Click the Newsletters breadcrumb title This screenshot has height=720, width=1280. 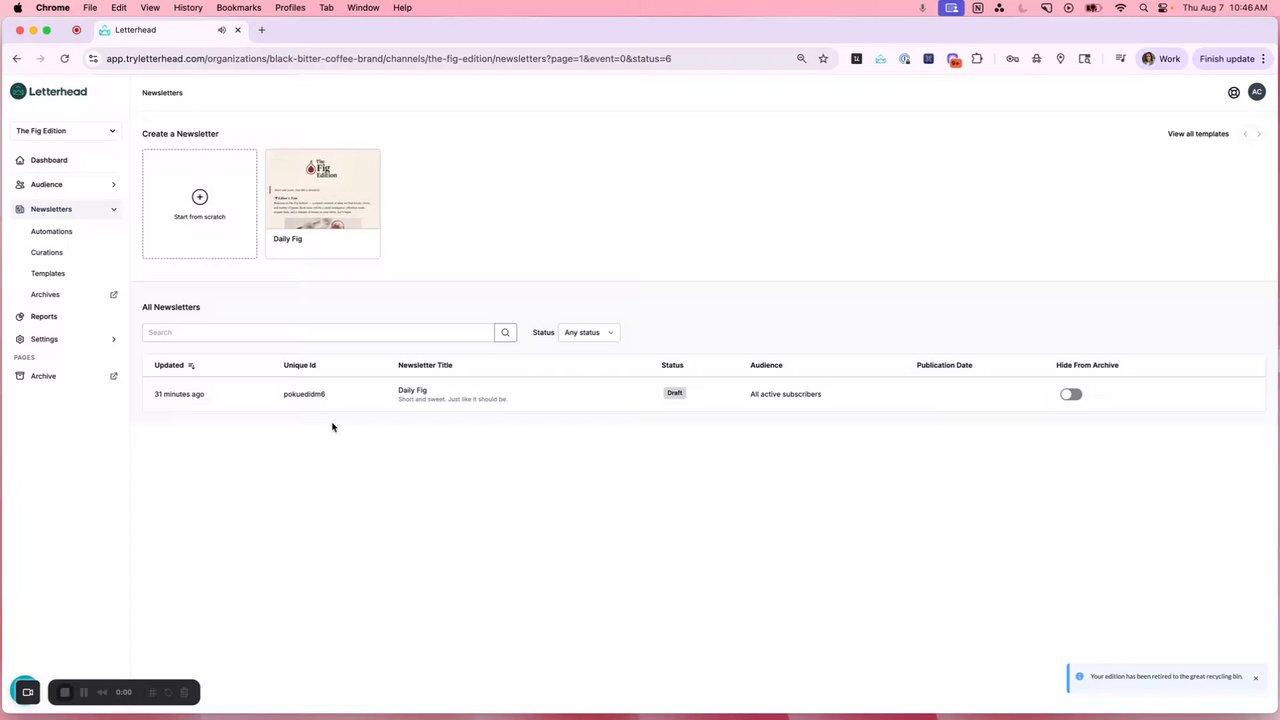click(162, 93)
